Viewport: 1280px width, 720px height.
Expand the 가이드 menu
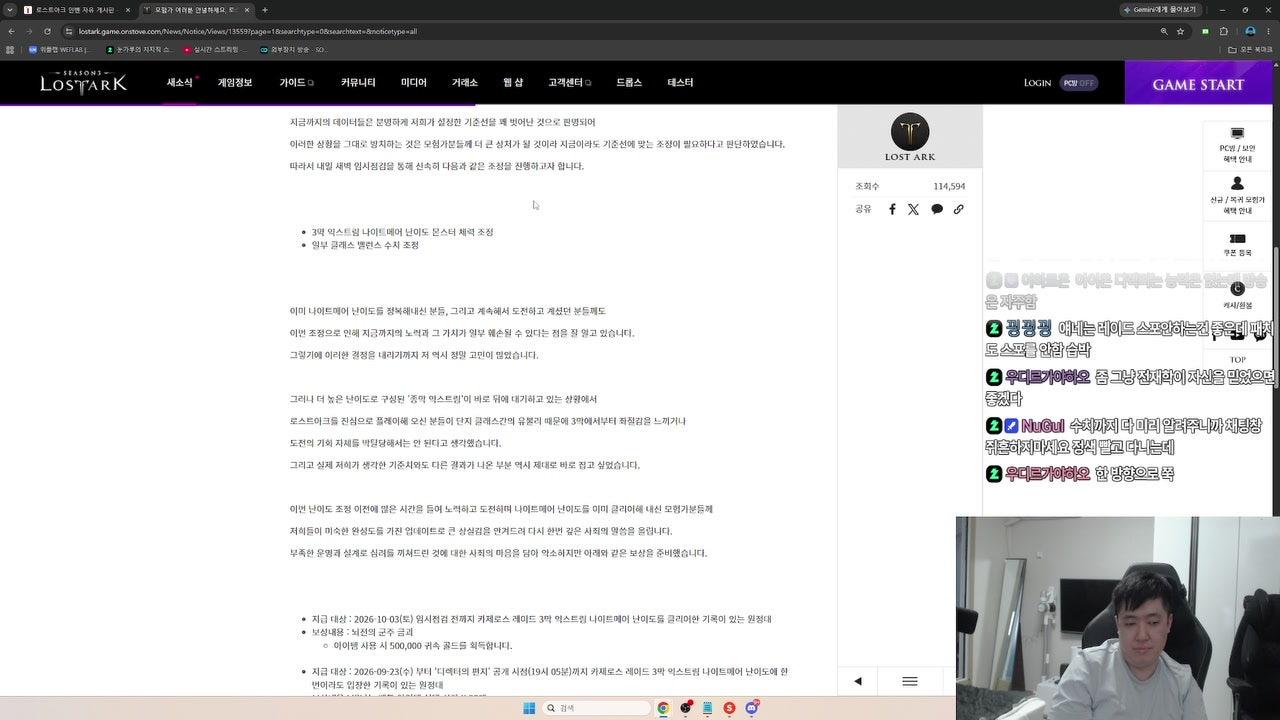click(296, 83)
